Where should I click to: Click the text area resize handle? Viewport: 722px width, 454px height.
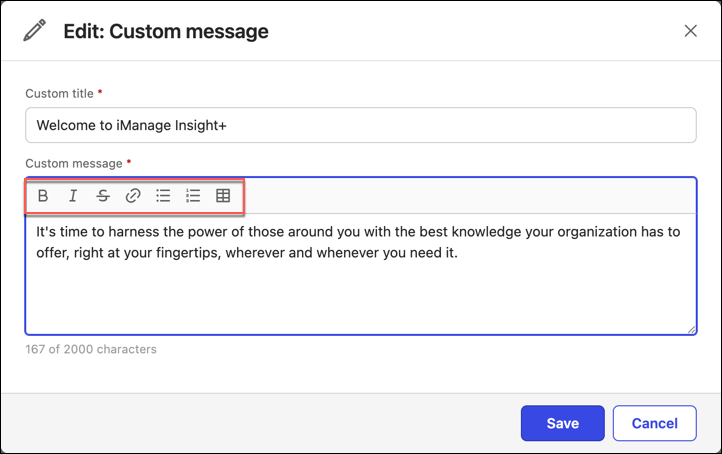coord(691,329)
